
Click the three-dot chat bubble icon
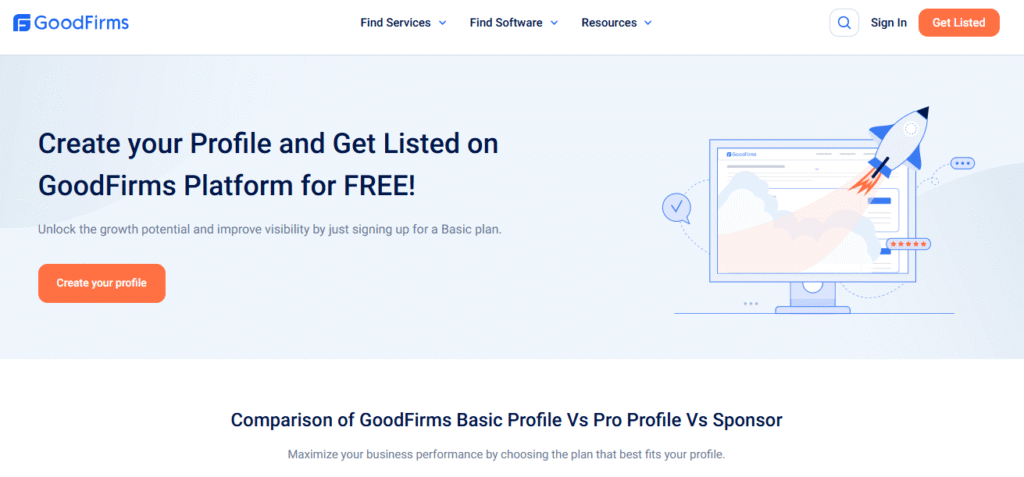tap(962, 163)
